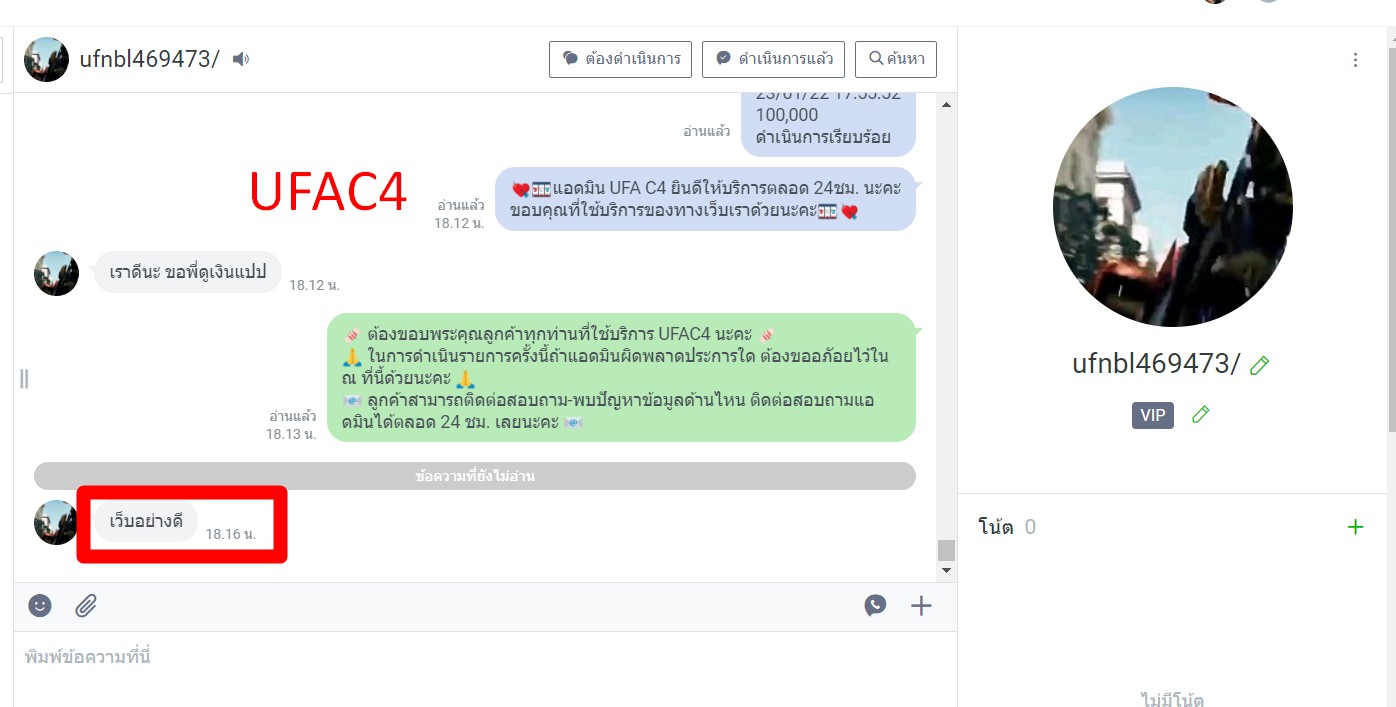Add a new note with green plus
The width and height of the screenshot is (1396, 707).
[1355, 527]
